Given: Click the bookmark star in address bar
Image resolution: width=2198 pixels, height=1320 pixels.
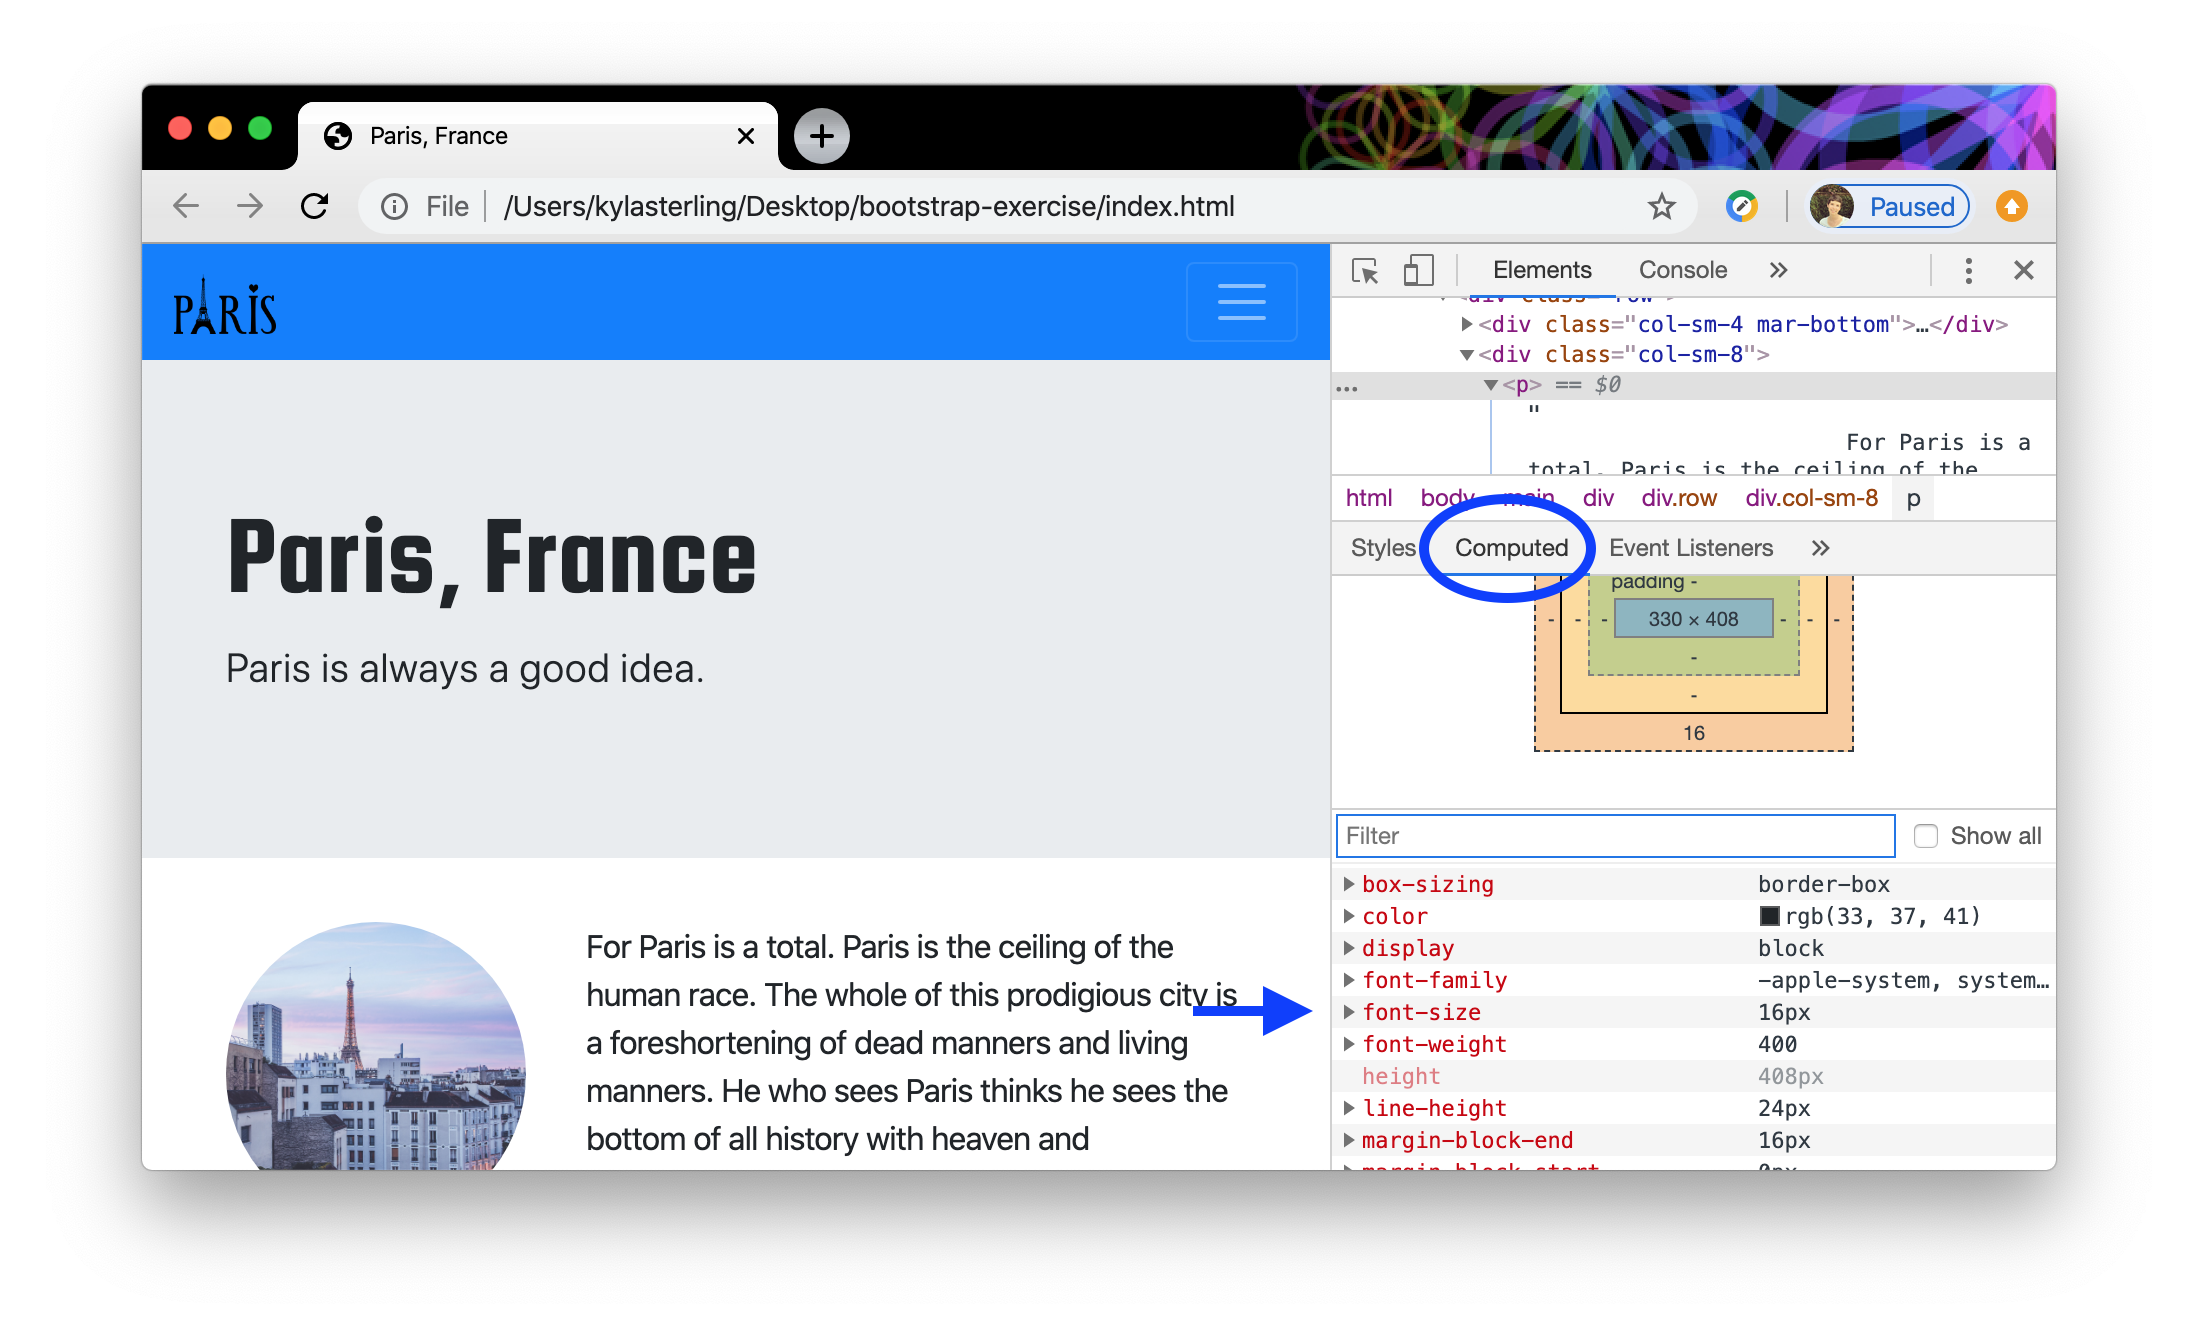Looking at the screenshot, I should point(1660,206).
